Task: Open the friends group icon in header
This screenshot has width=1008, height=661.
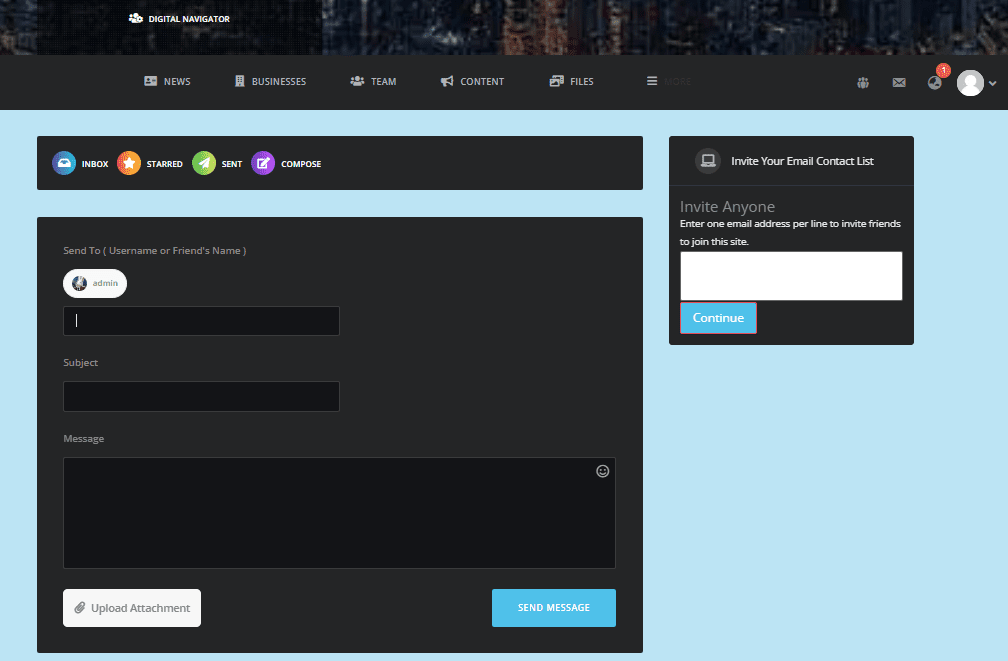Action: [863, 83]
